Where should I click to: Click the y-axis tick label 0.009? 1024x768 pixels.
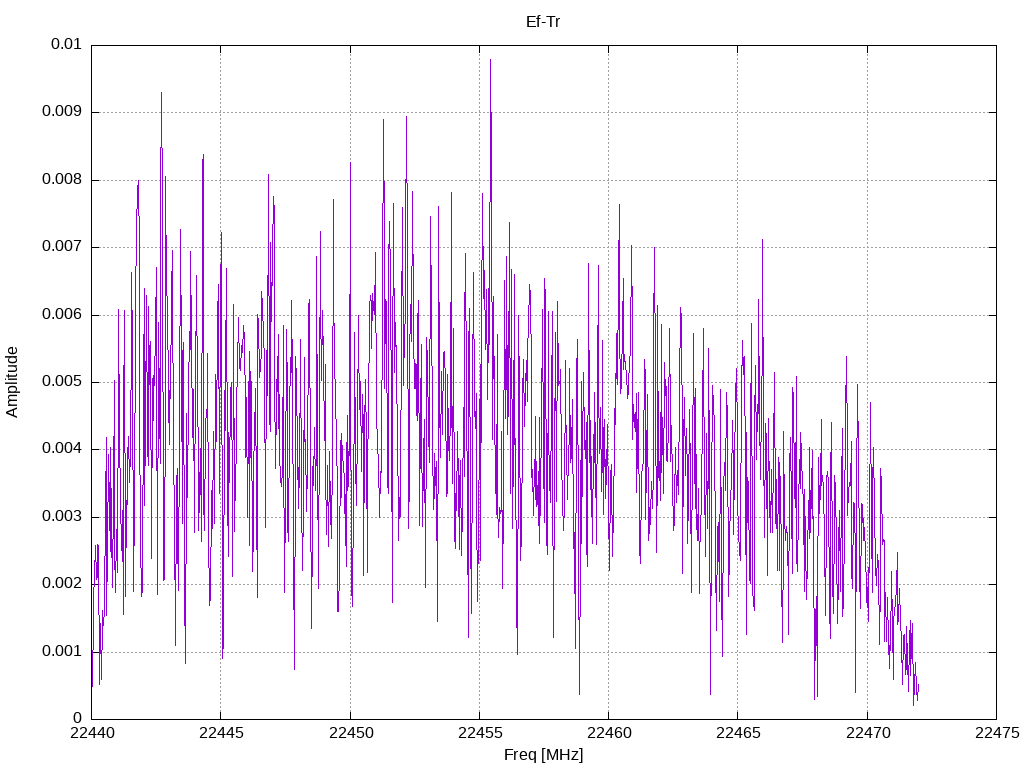(x=62, y=111)
